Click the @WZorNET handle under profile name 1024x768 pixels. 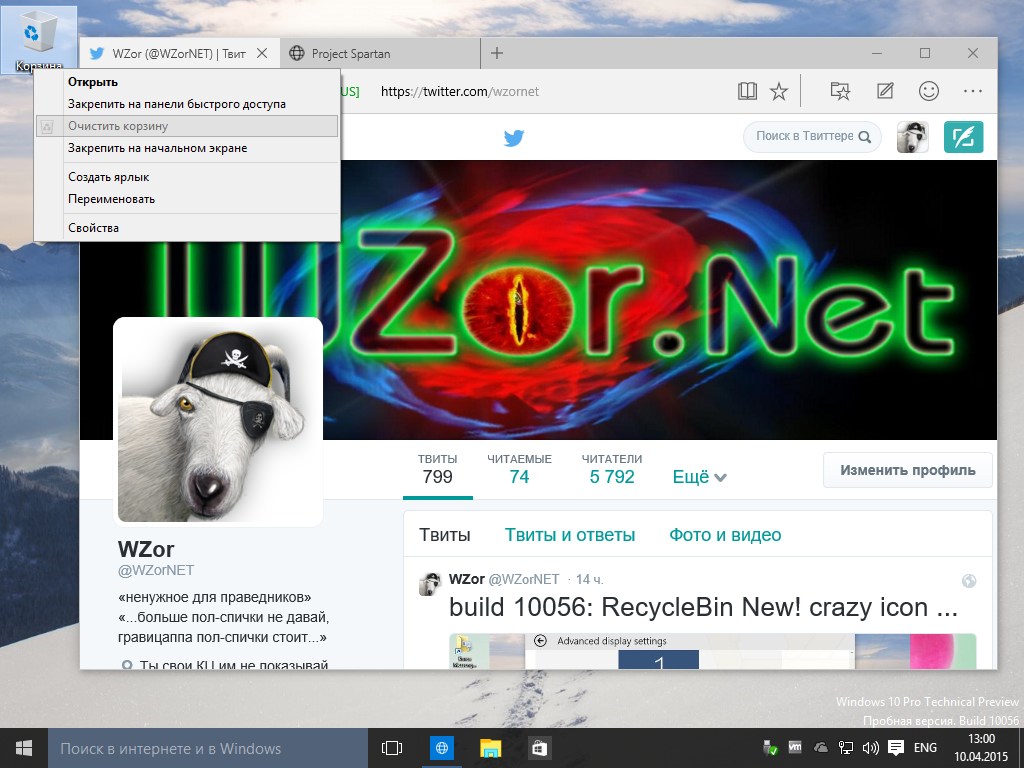coord(155,570)
